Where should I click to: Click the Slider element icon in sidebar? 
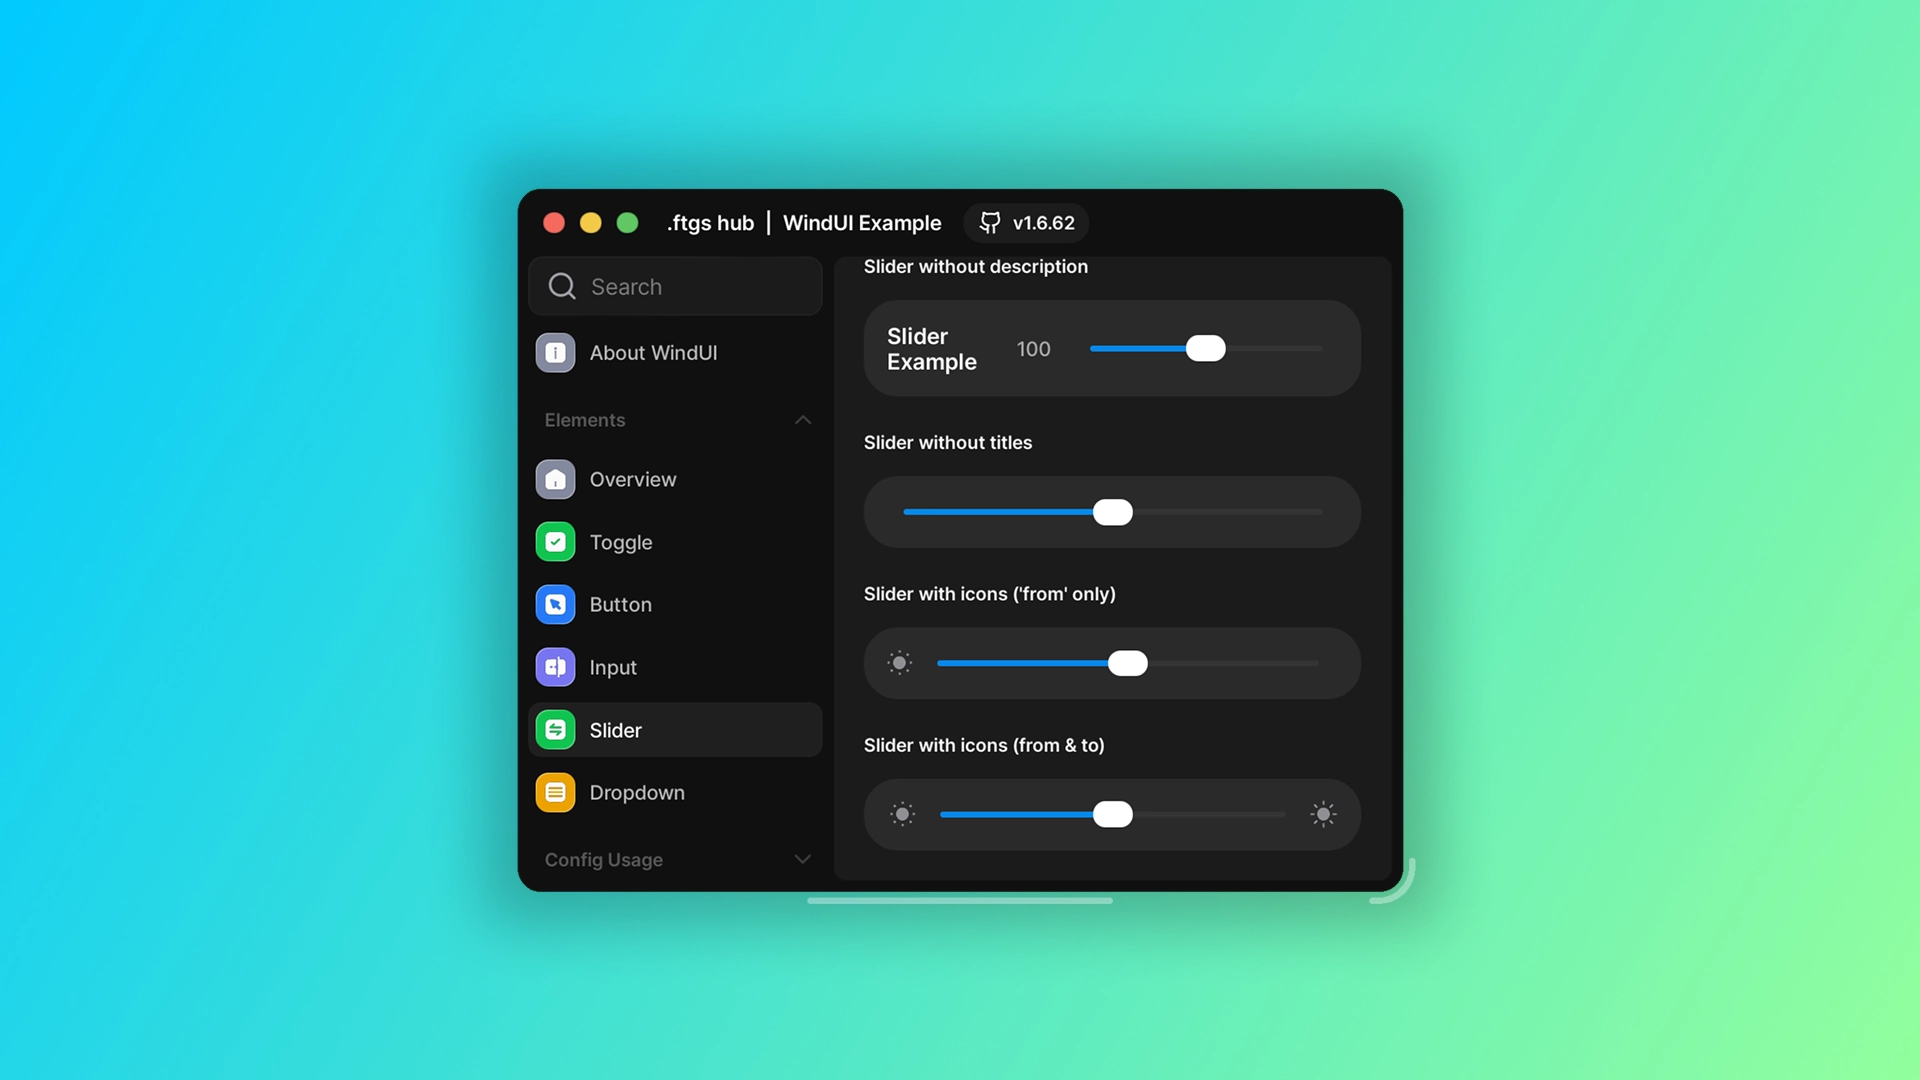click(555, 730)
